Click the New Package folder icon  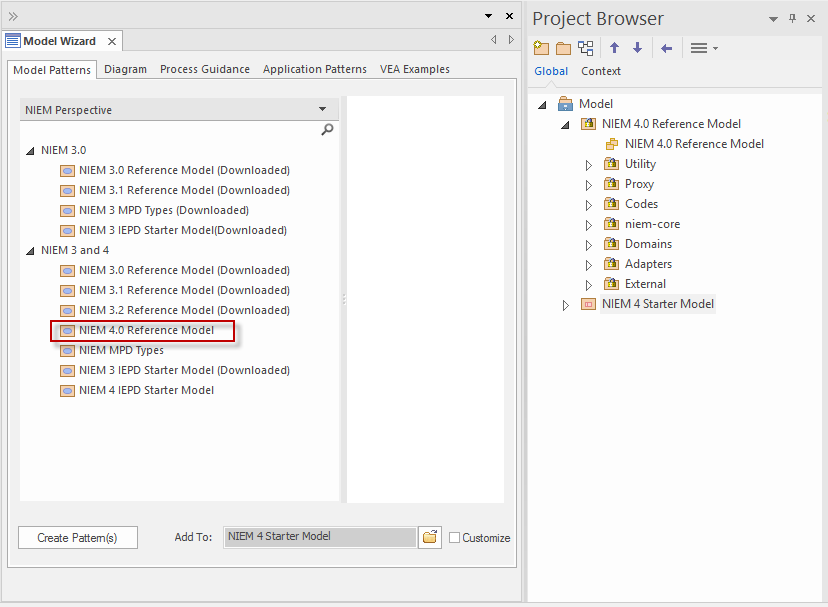pos(563,48)
